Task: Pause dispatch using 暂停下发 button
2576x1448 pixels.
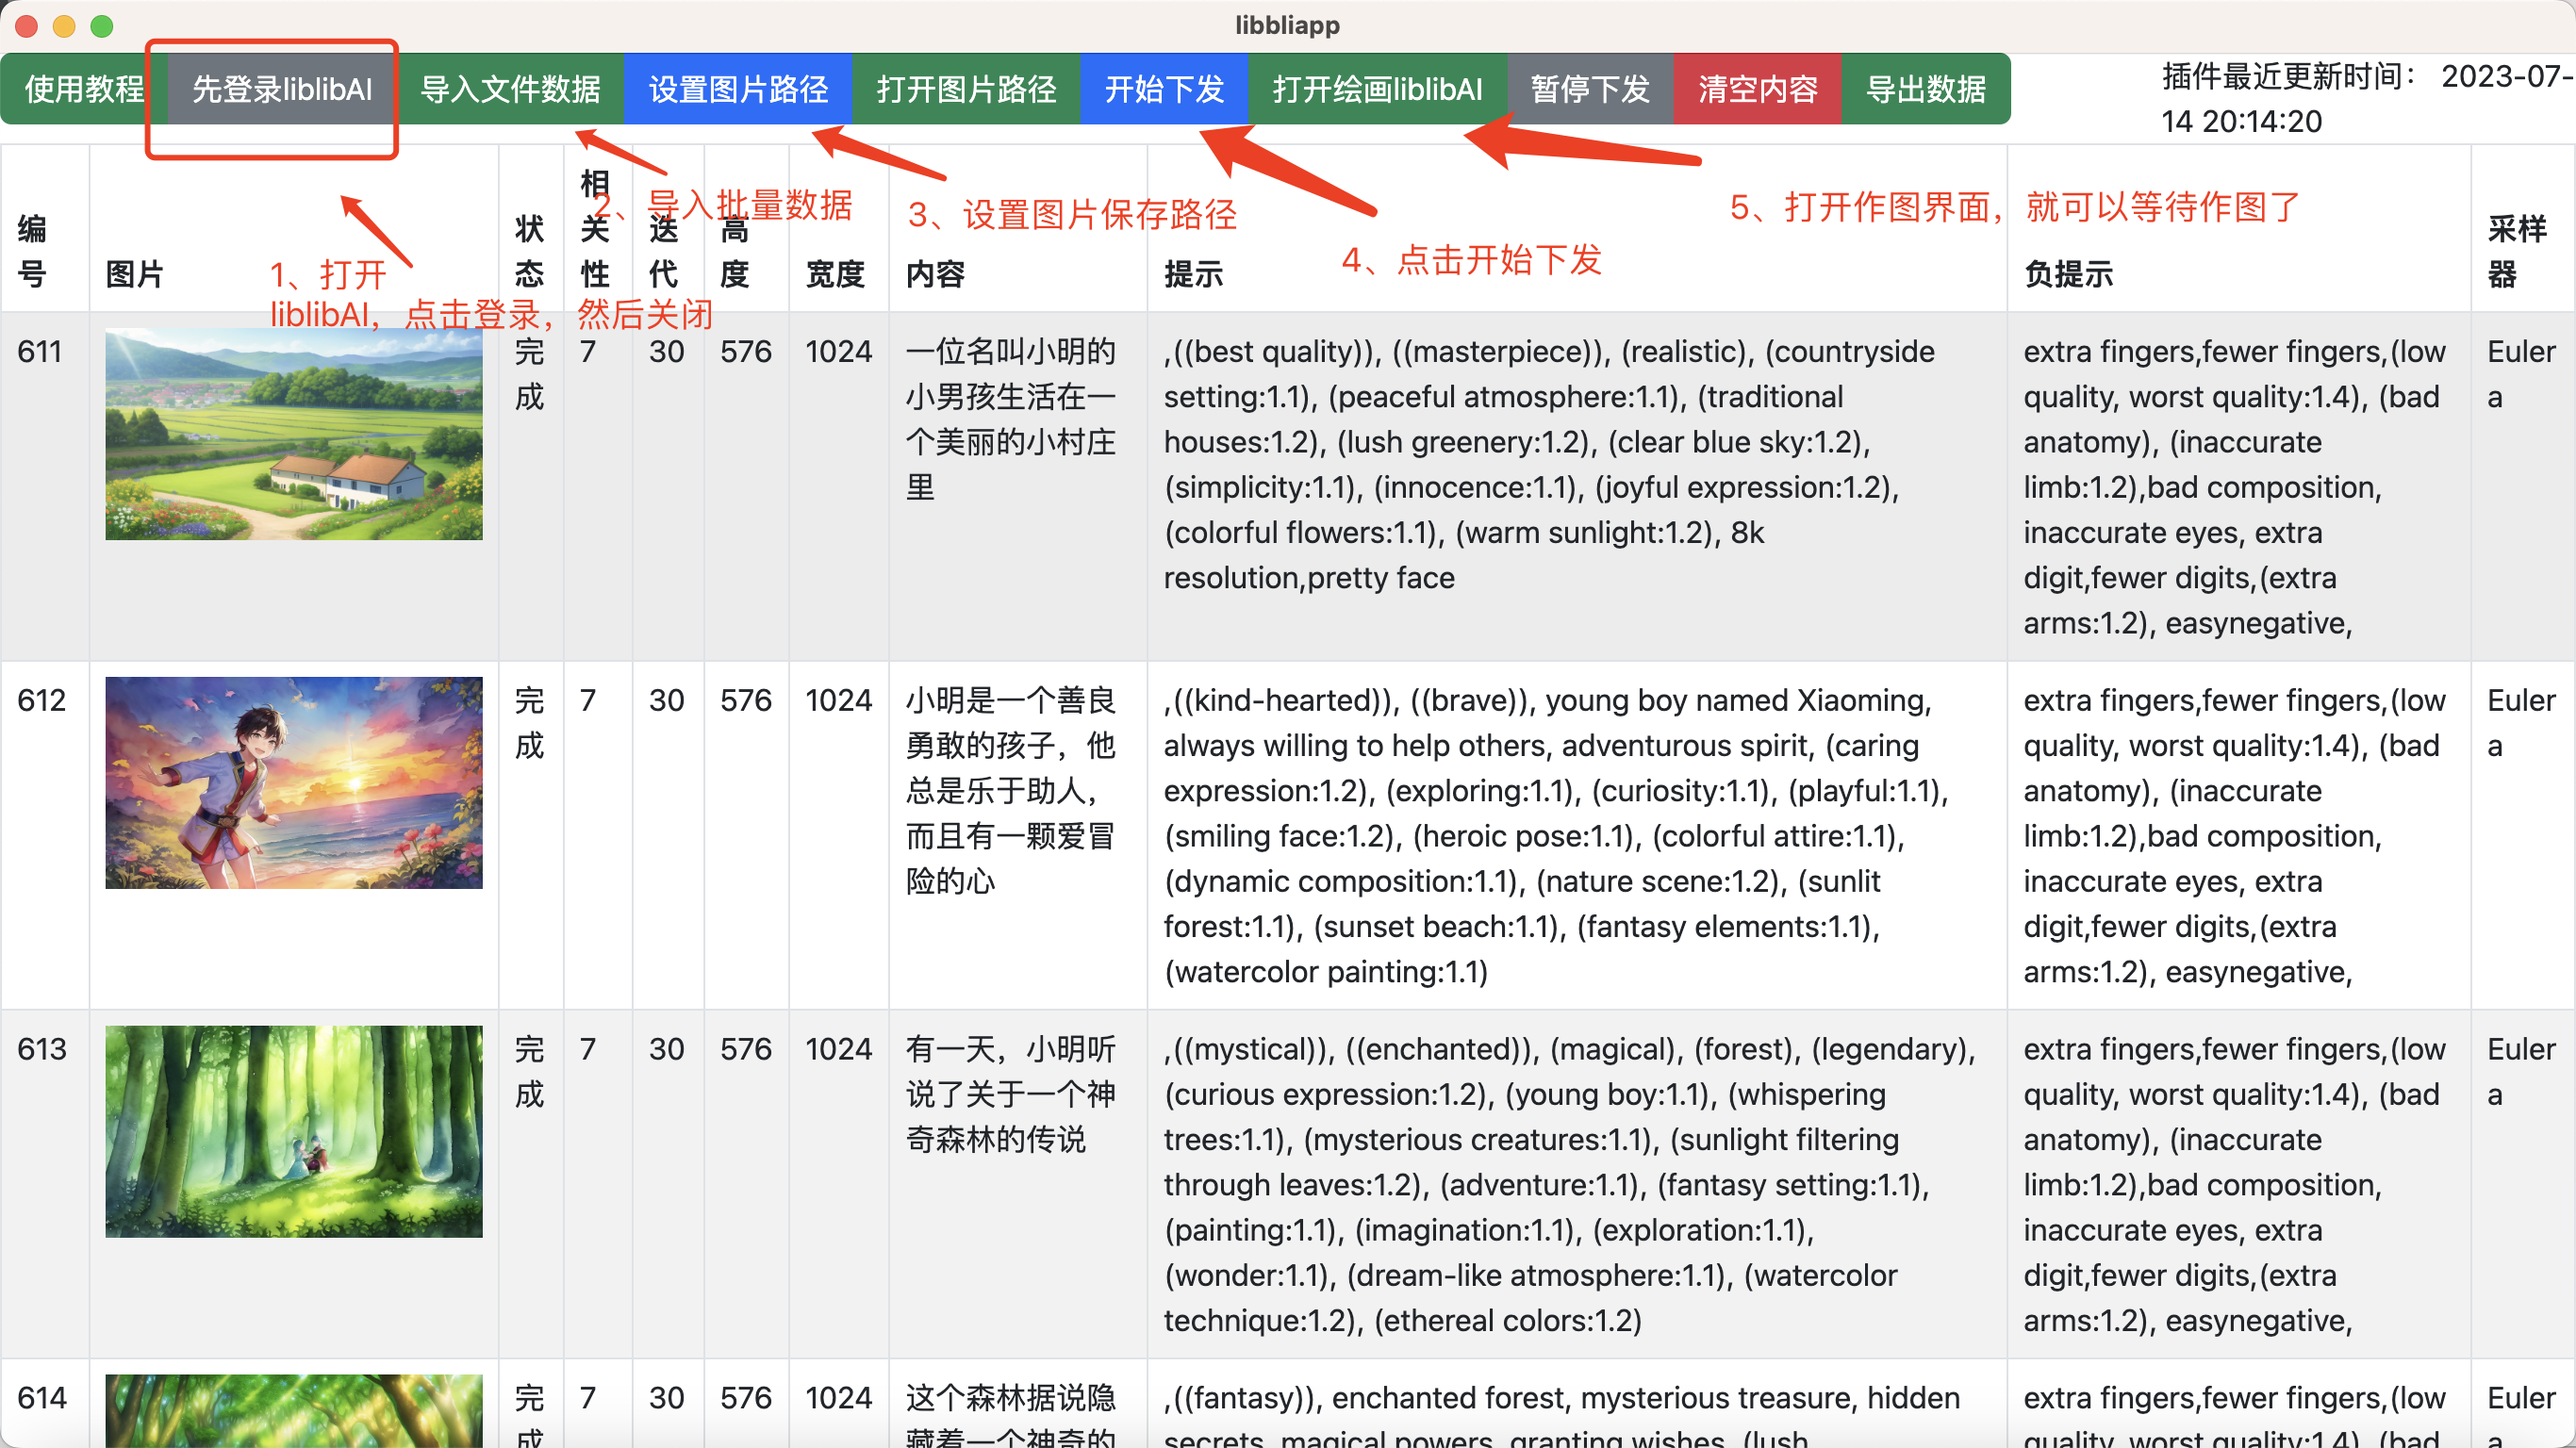Action: pyautogui.click(x=1590, y=89)
